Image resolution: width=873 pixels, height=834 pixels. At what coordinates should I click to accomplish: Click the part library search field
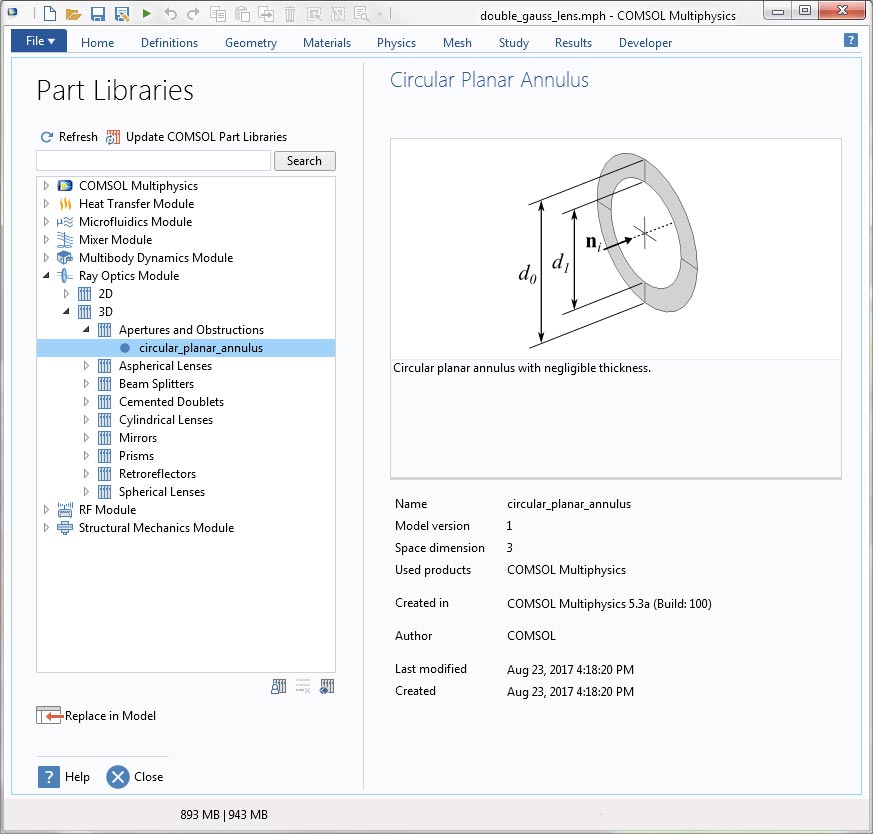(153, 161)
